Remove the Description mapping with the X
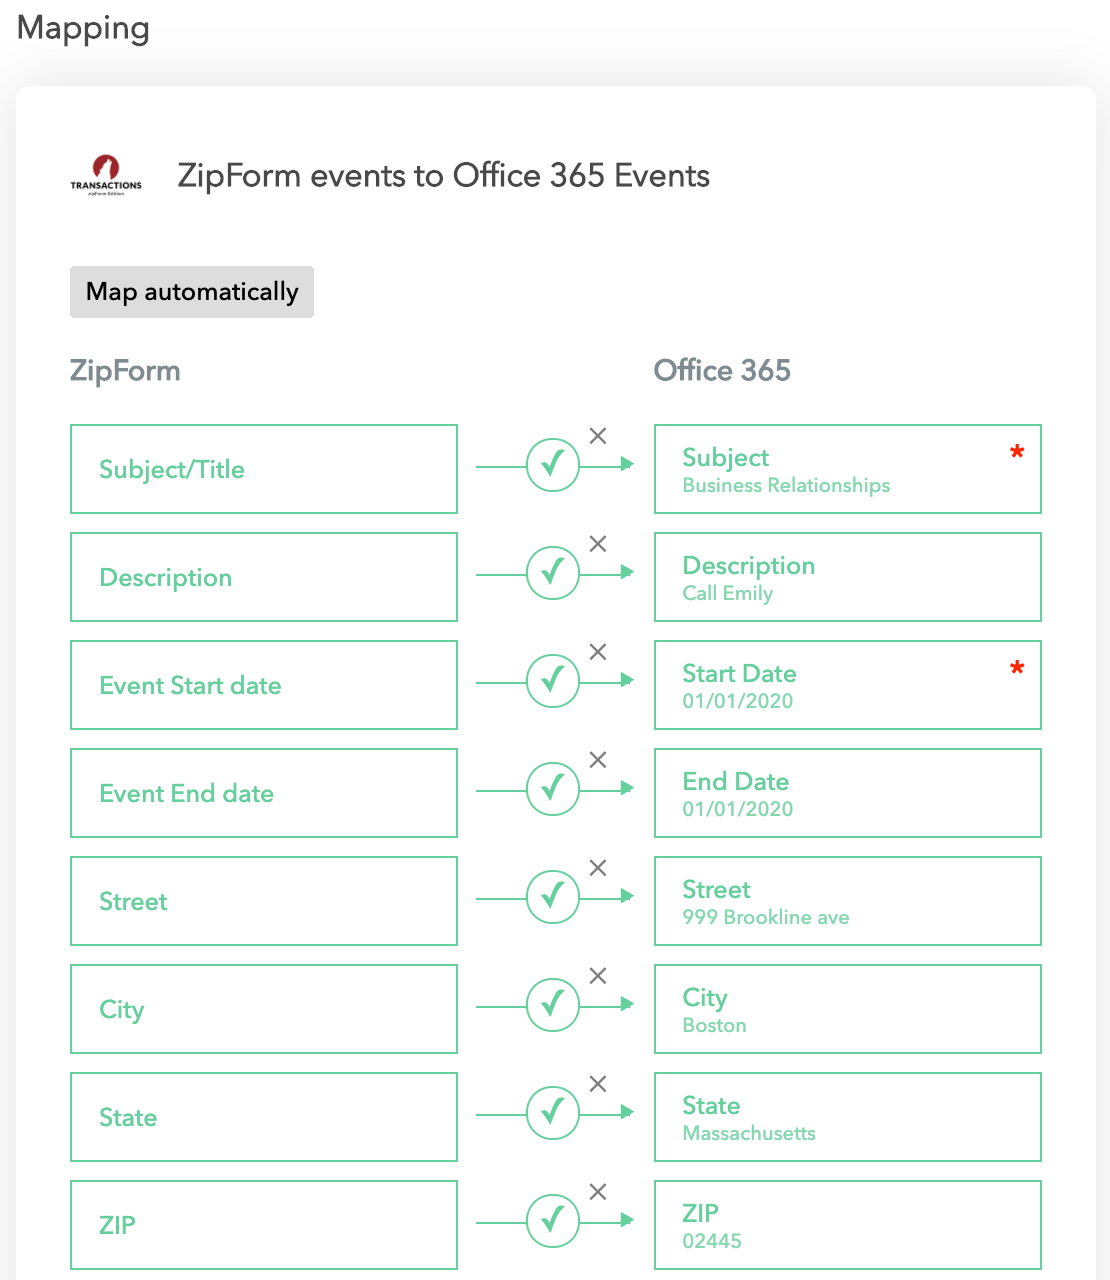Viewport: 1110px width, 1280px height. pyautogui.click(x=598, y=544)
